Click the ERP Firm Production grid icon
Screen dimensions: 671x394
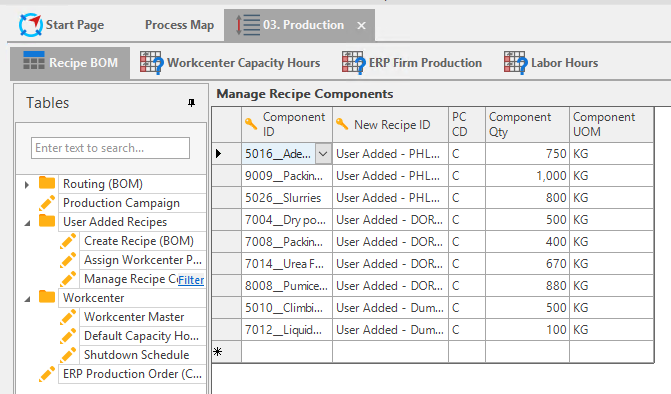(x=353, y=63)
